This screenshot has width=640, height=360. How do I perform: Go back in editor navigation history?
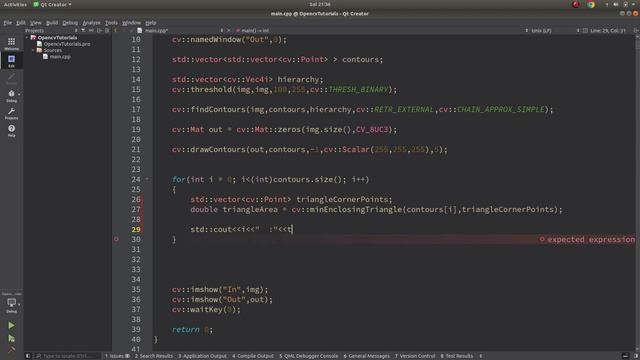click(116, 31)
